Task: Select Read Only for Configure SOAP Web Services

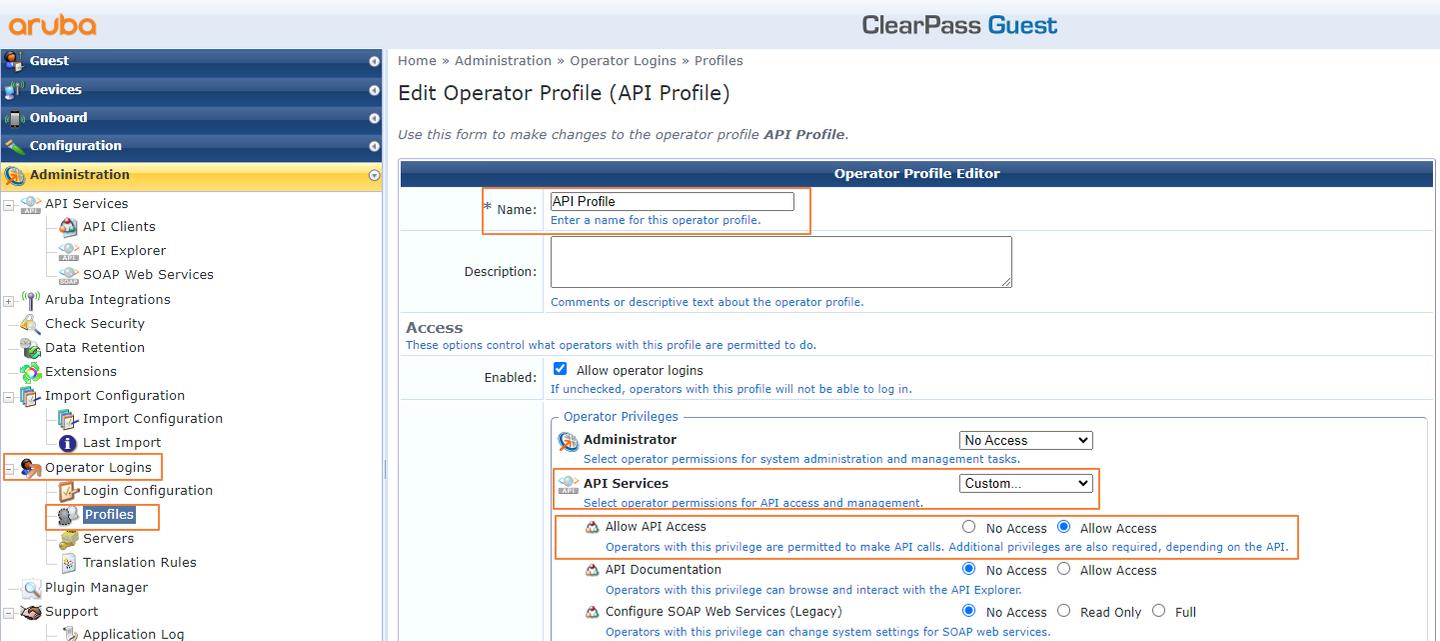Action: 1063,611
